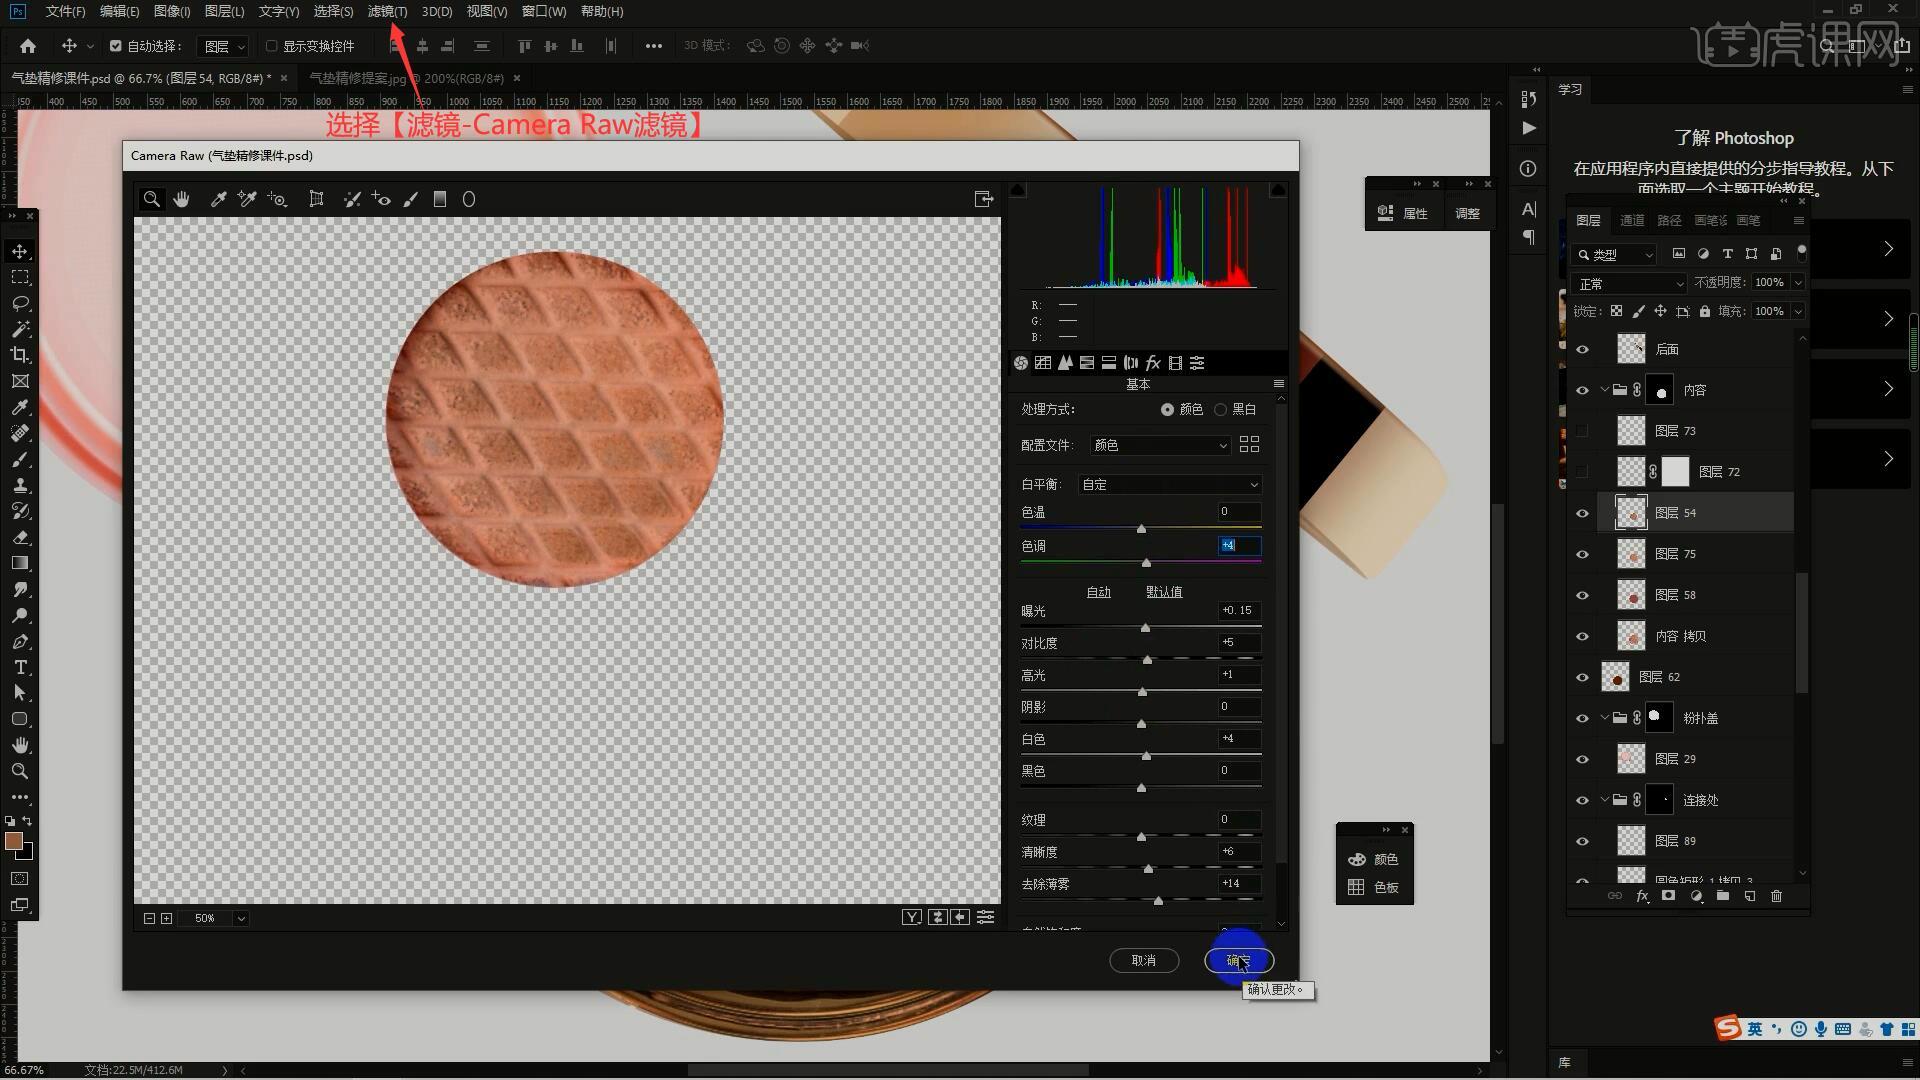Open the Tone Curve panel tab icon
This screenshot has width=1920, height=1080.
click(1043, 363)
